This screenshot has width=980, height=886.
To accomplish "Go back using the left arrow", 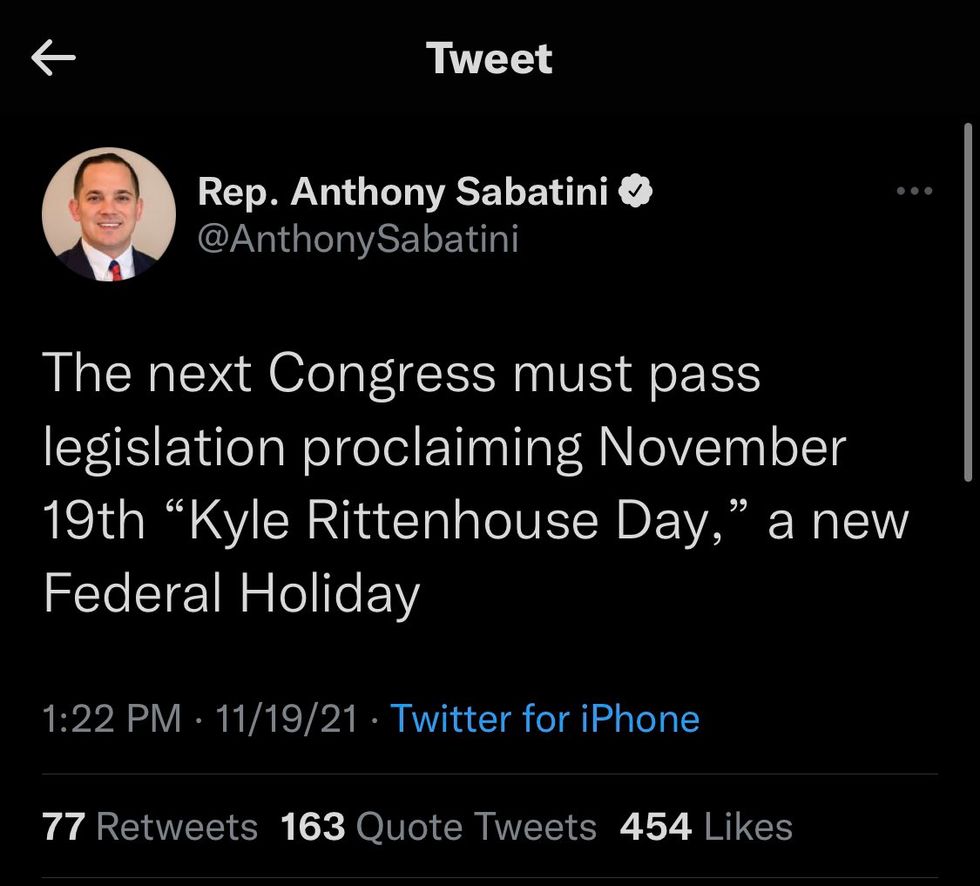I will pyautogui.click(x=53, y=57).
